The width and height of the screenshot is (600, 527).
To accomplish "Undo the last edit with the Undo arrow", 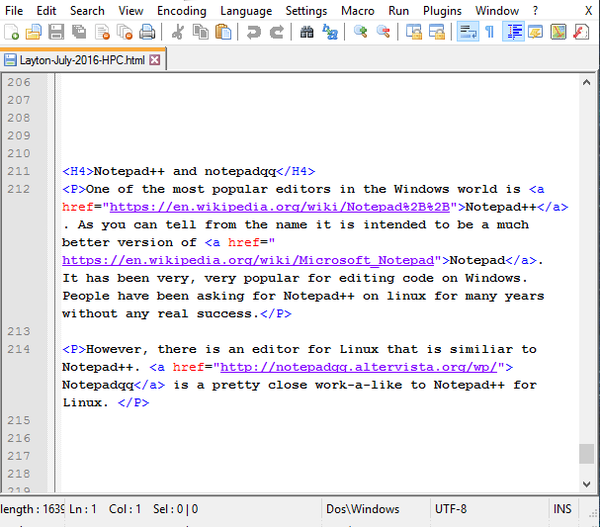I will click(253, 32).
